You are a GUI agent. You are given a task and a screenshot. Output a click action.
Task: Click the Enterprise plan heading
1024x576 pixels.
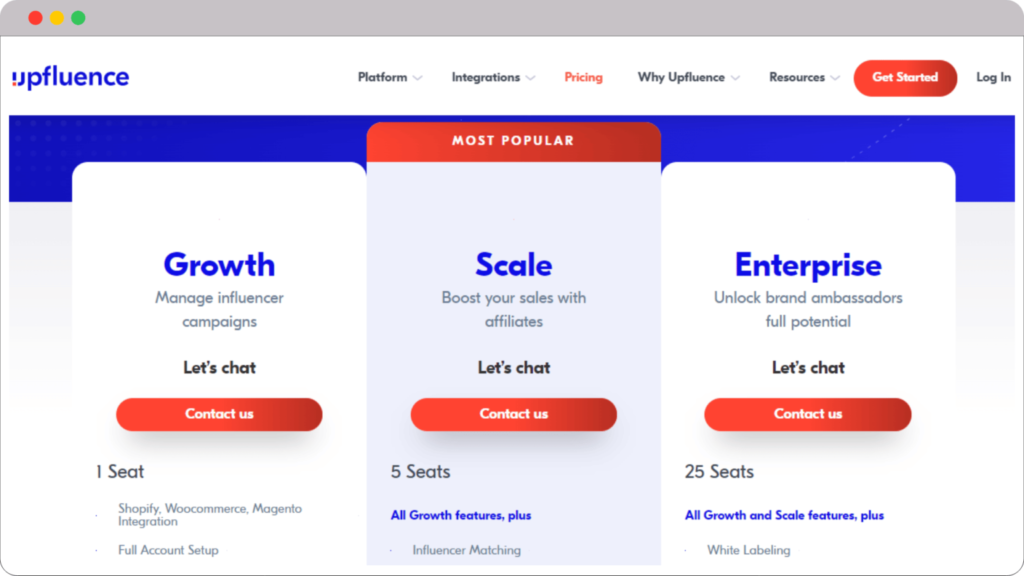click(x=808, y=265)
